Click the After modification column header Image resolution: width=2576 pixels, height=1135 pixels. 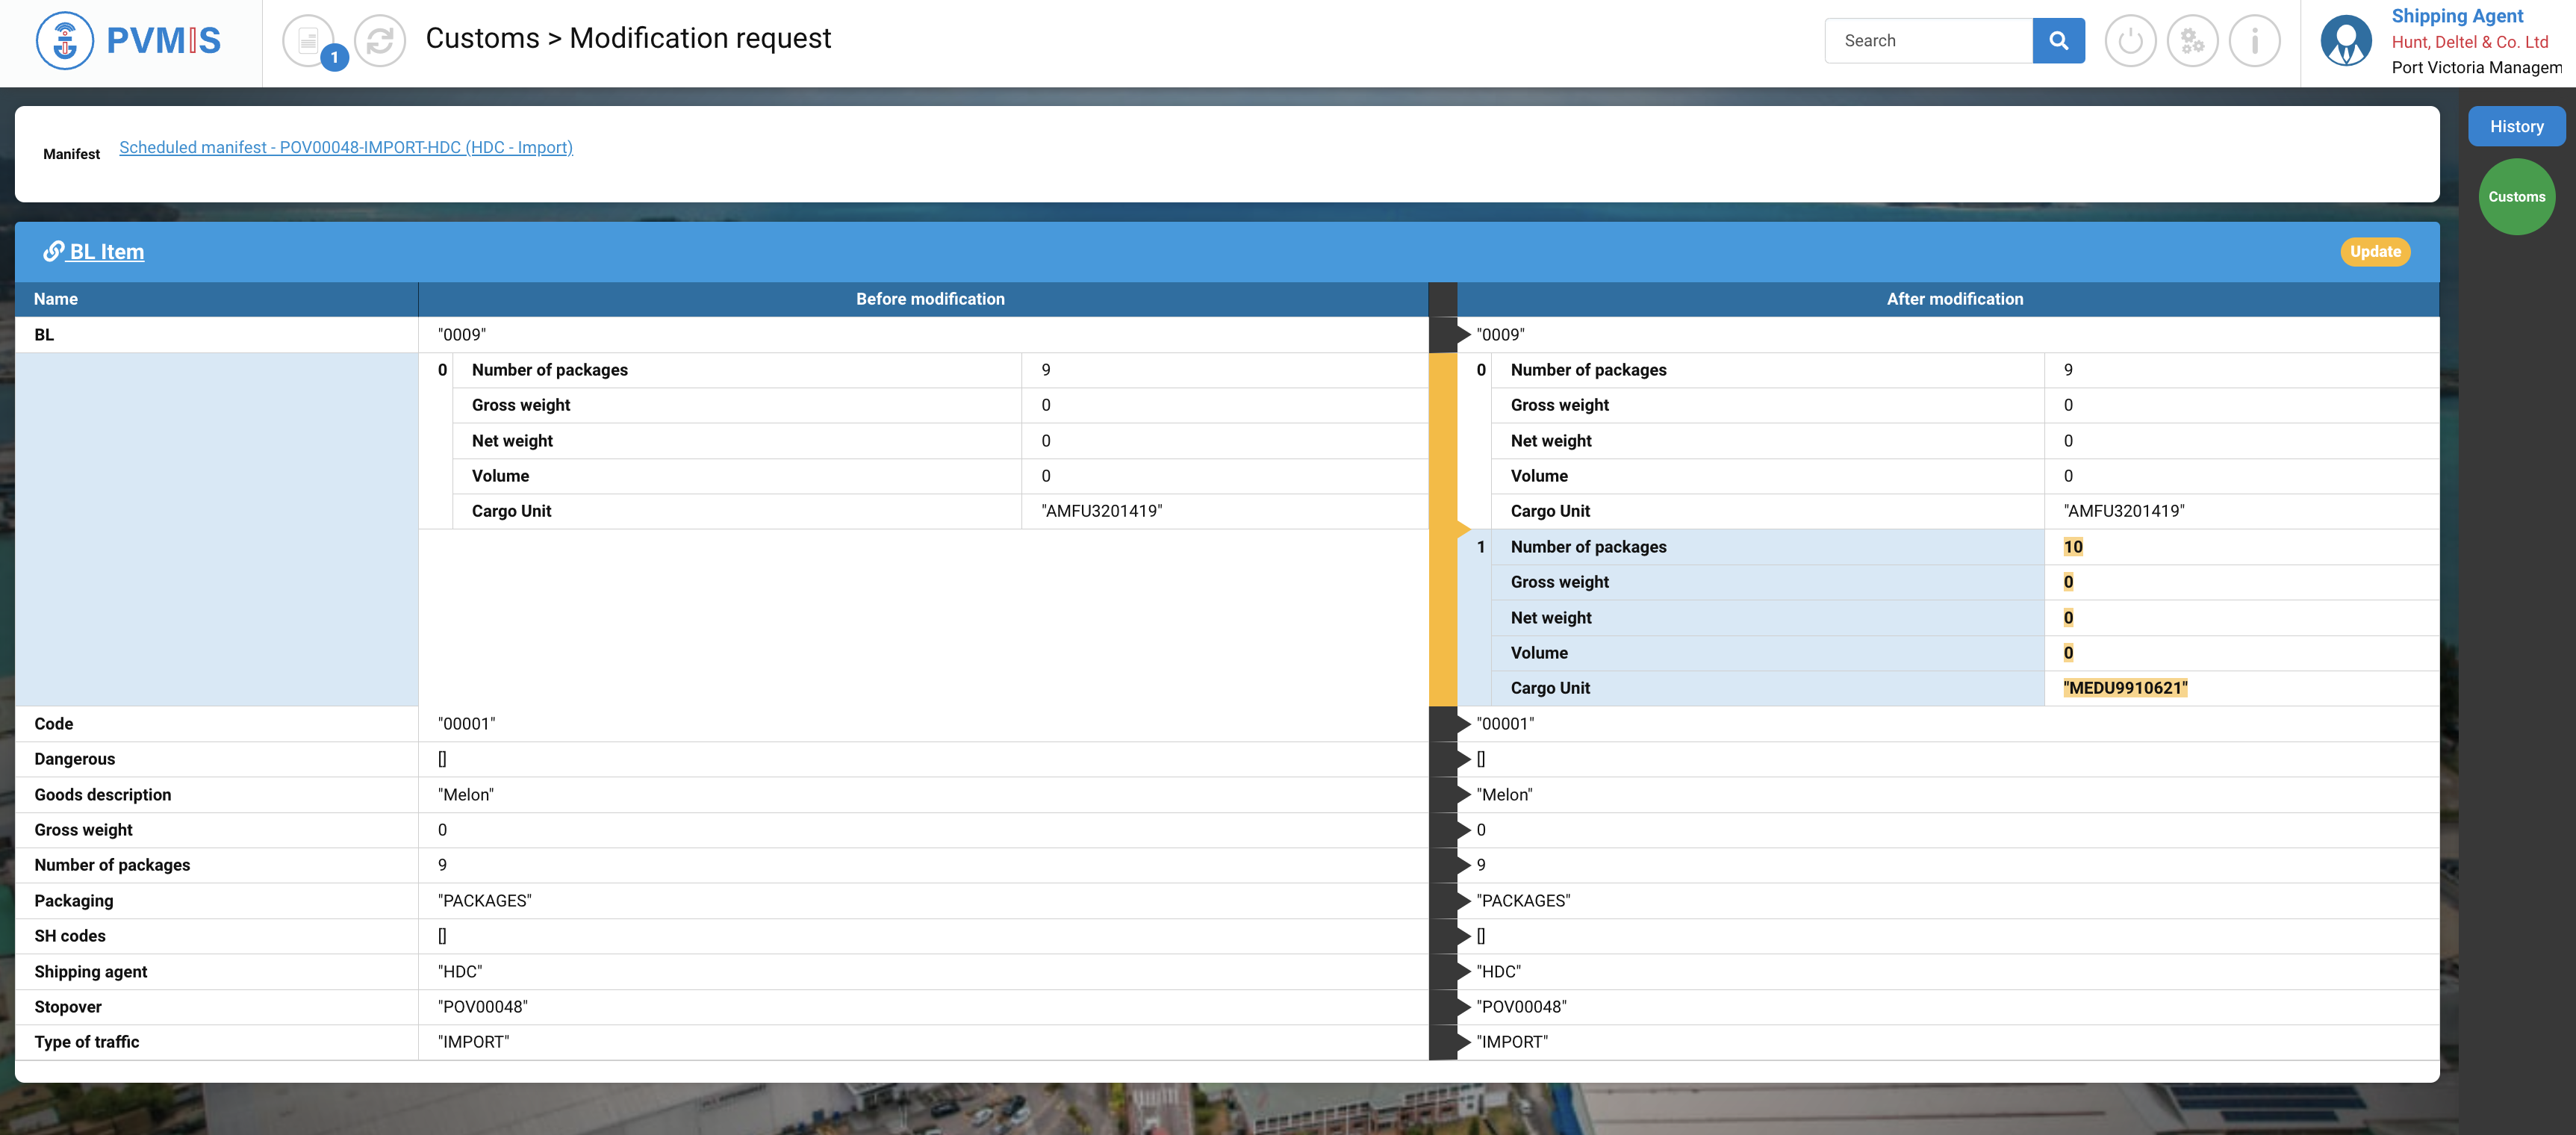(x=1954, y=299)
